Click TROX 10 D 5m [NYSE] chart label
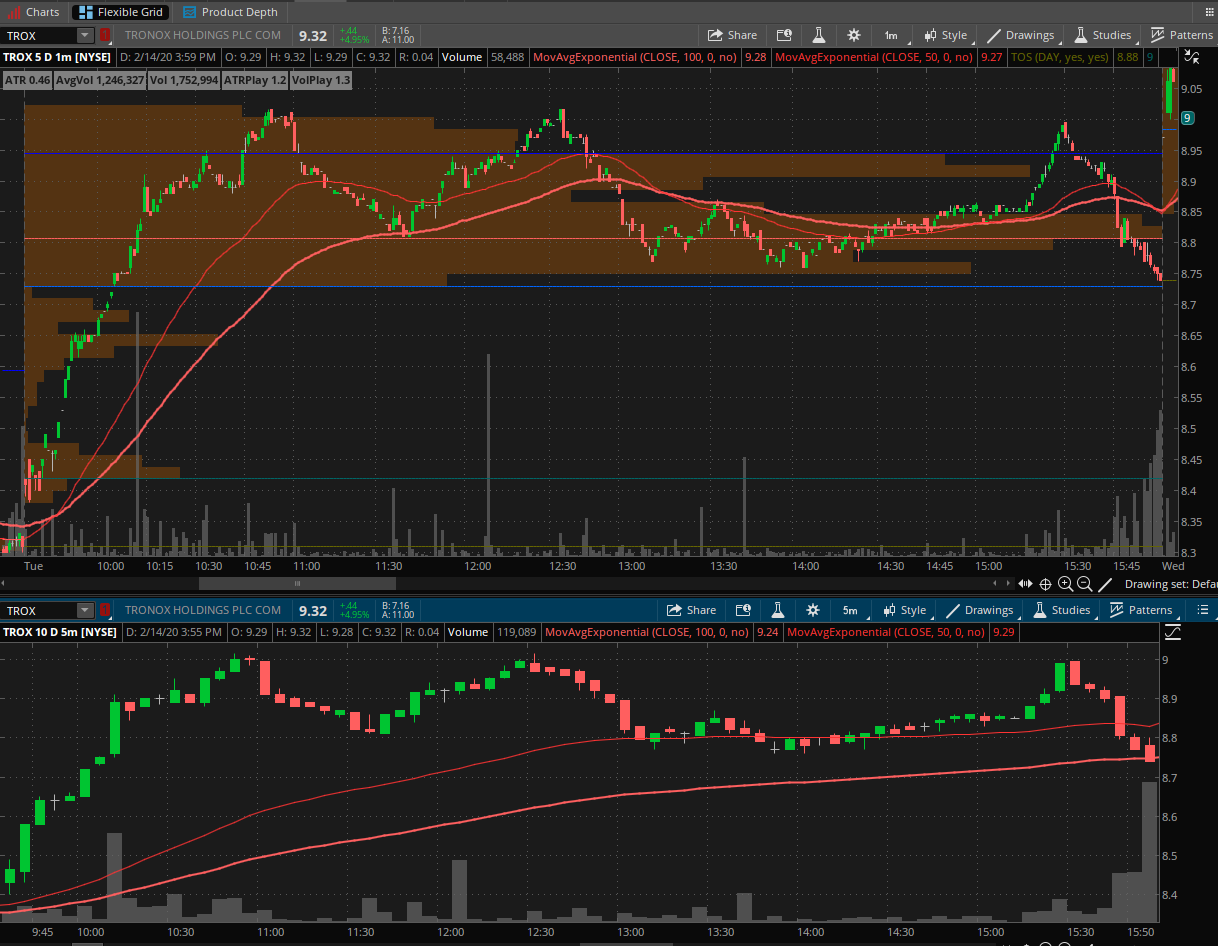Screen dimensions: 1218x946 (x=61, y=632)
